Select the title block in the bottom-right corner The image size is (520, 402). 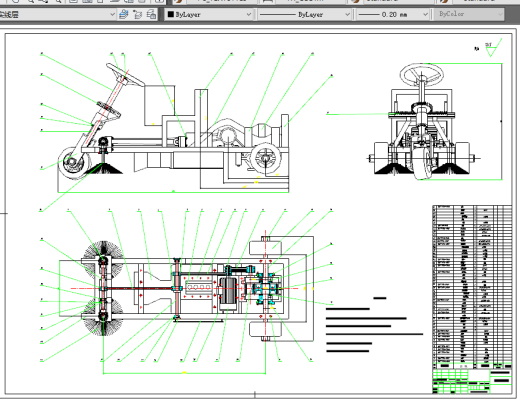point(472,381)
